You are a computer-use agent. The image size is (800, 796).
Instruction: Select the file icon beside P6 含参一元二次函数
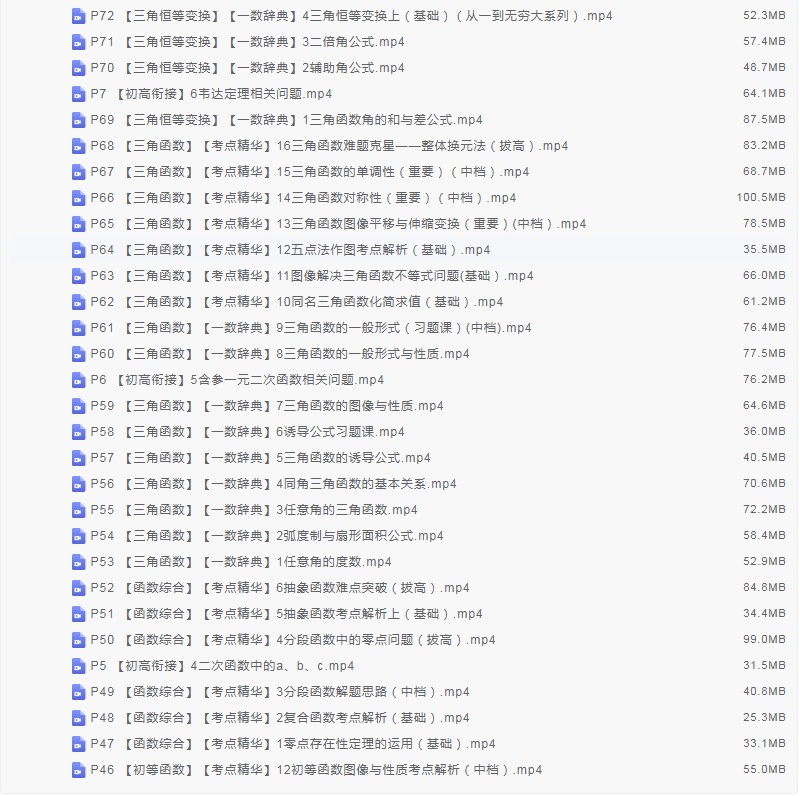[78, 381]
